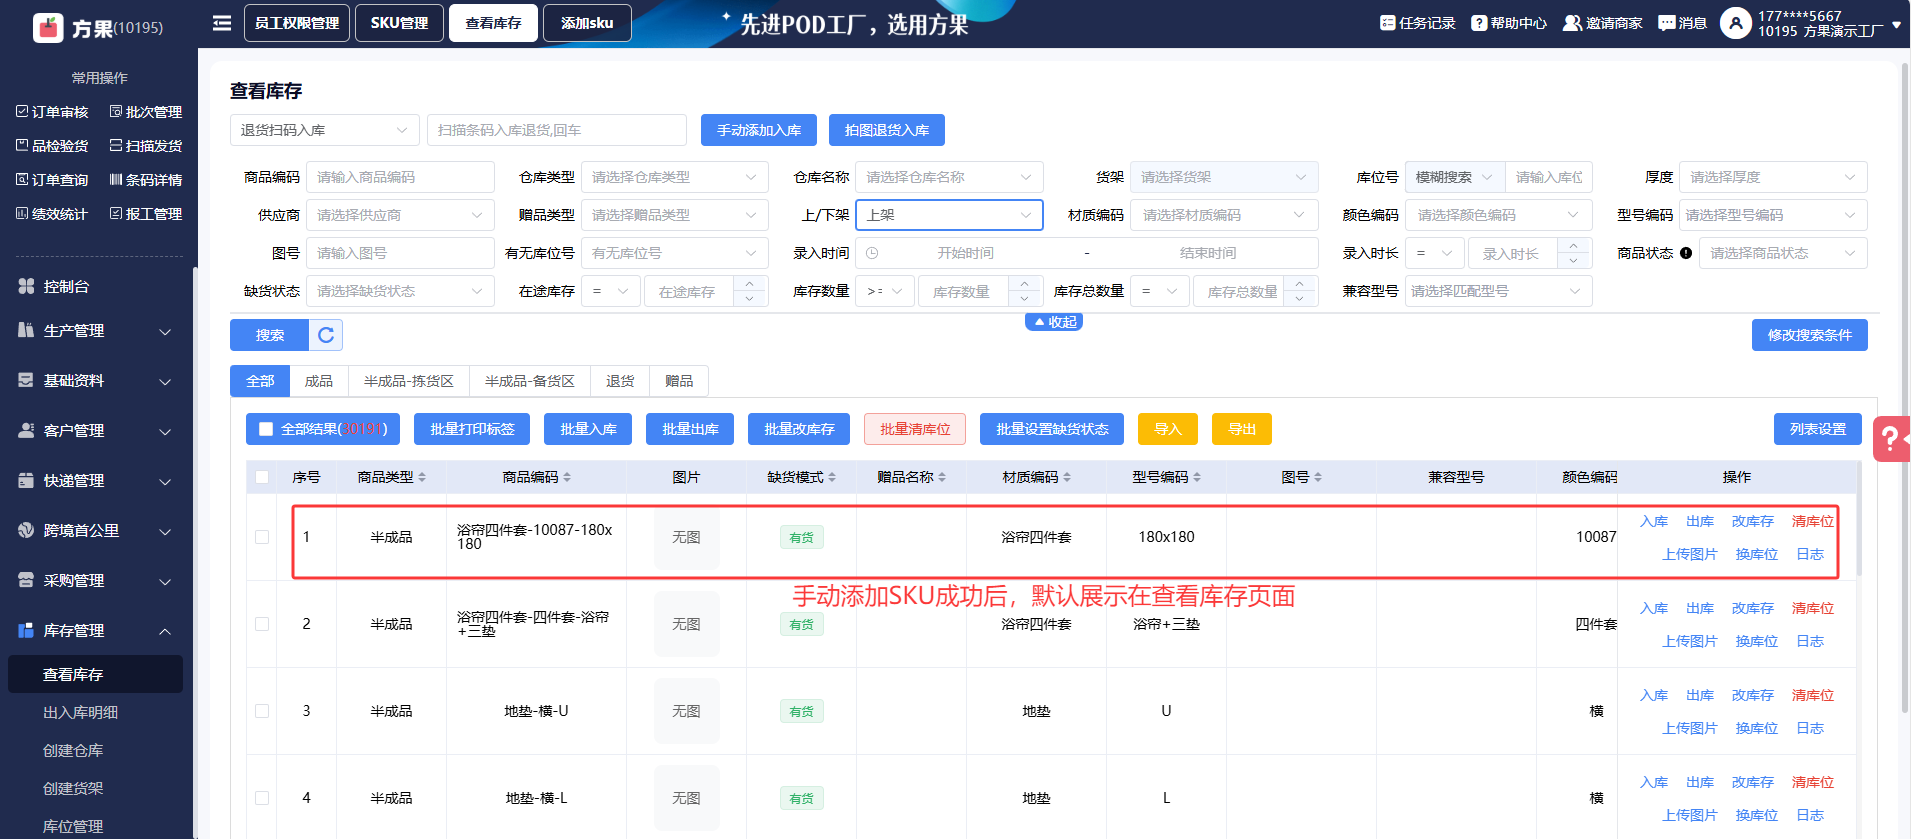Decrease the 在途库存 stepper value
This screenshot has width=1911, height=839.
(749, 299)
